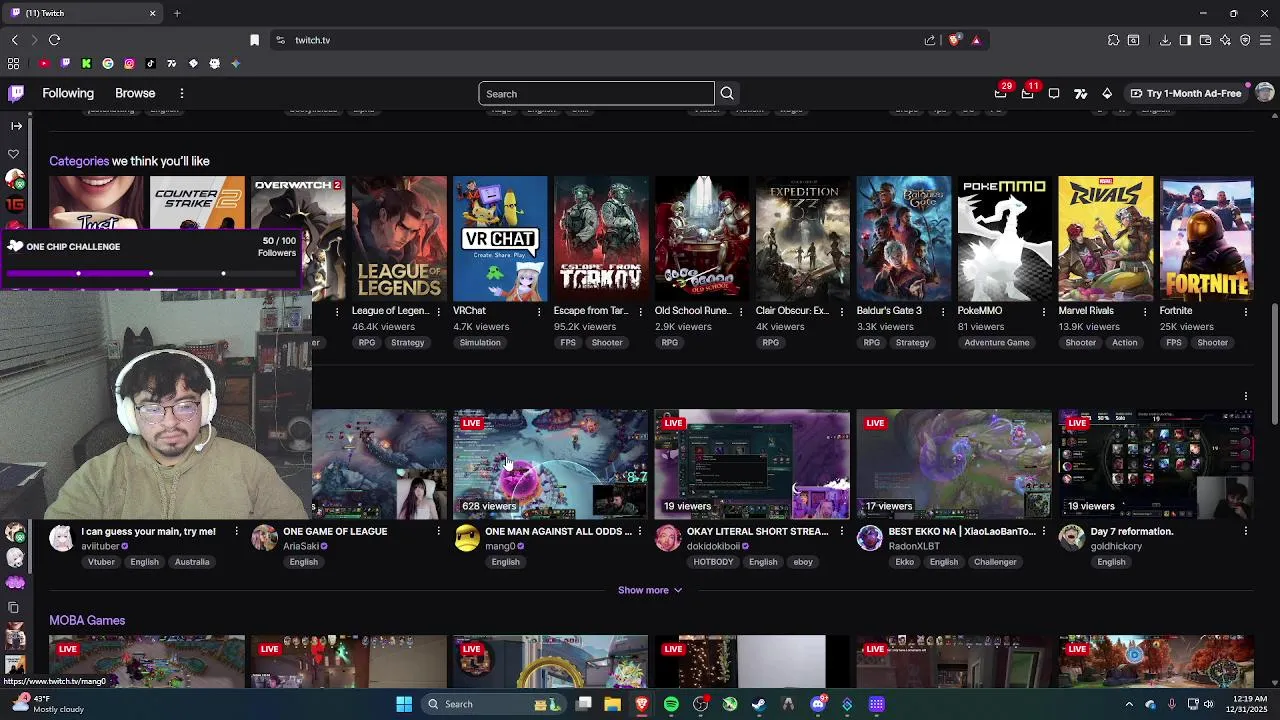Open options menu for Old School RuneScape
Image resolution: width=1280 pixels, height=720 pixels.
pos(741,312)
